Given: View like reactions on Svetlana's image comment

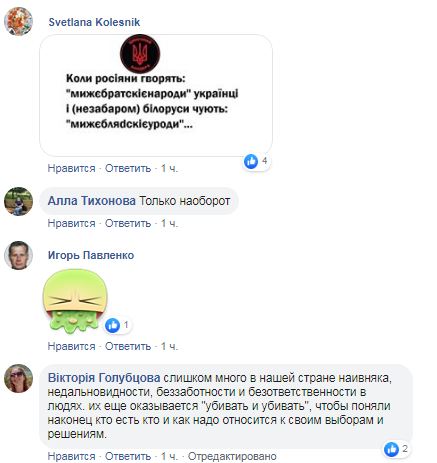Looking at the screenshot, I should [256, 161].
